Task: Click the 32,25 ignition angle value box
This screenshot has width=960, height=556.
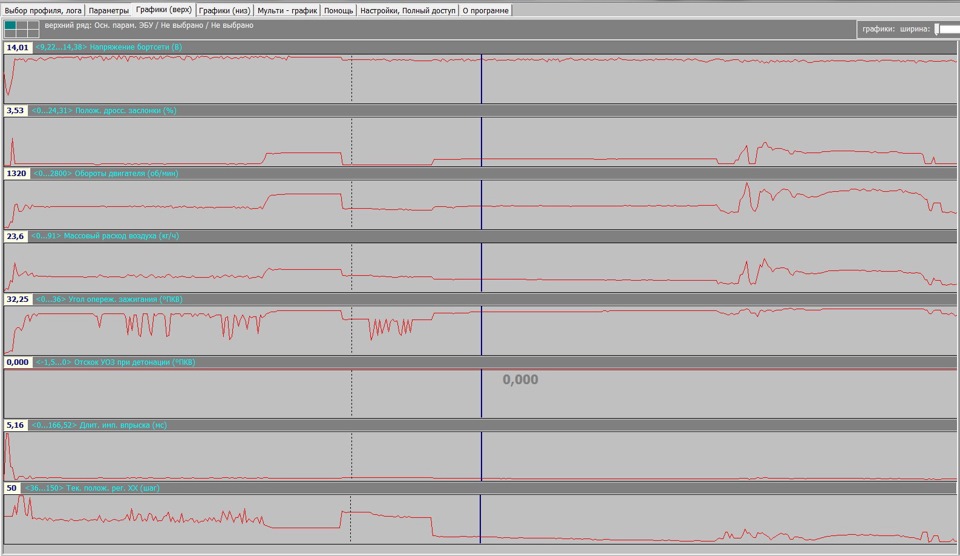Action: tap(17, 299)
